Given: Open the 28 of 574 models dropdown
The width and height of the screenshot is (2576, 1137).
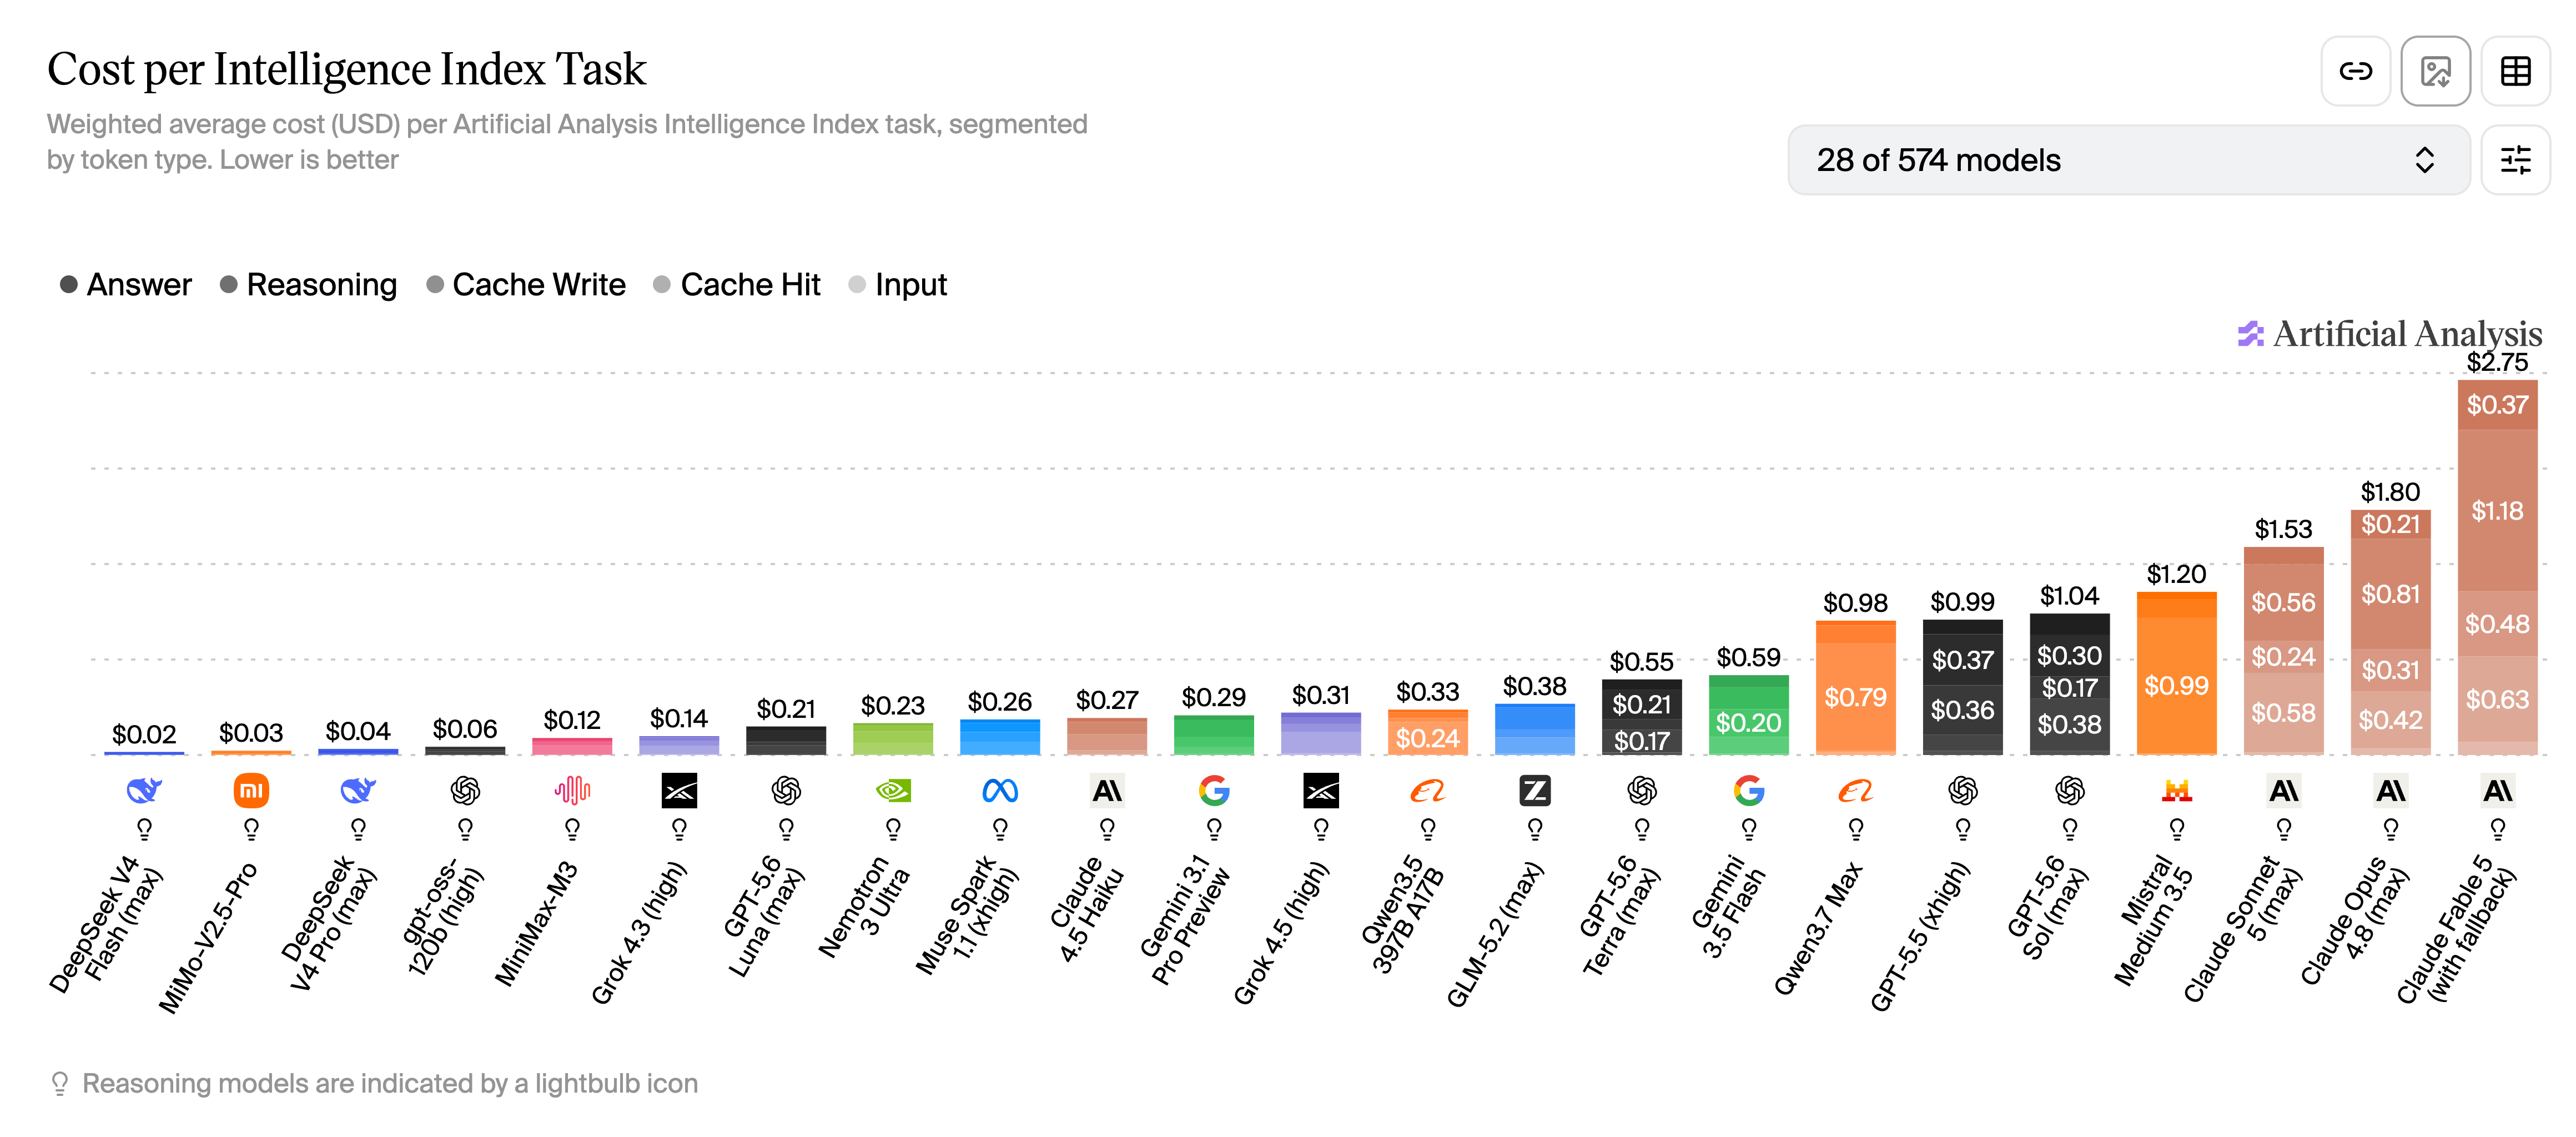Looking at the screenshot, I should [2128, 160].
